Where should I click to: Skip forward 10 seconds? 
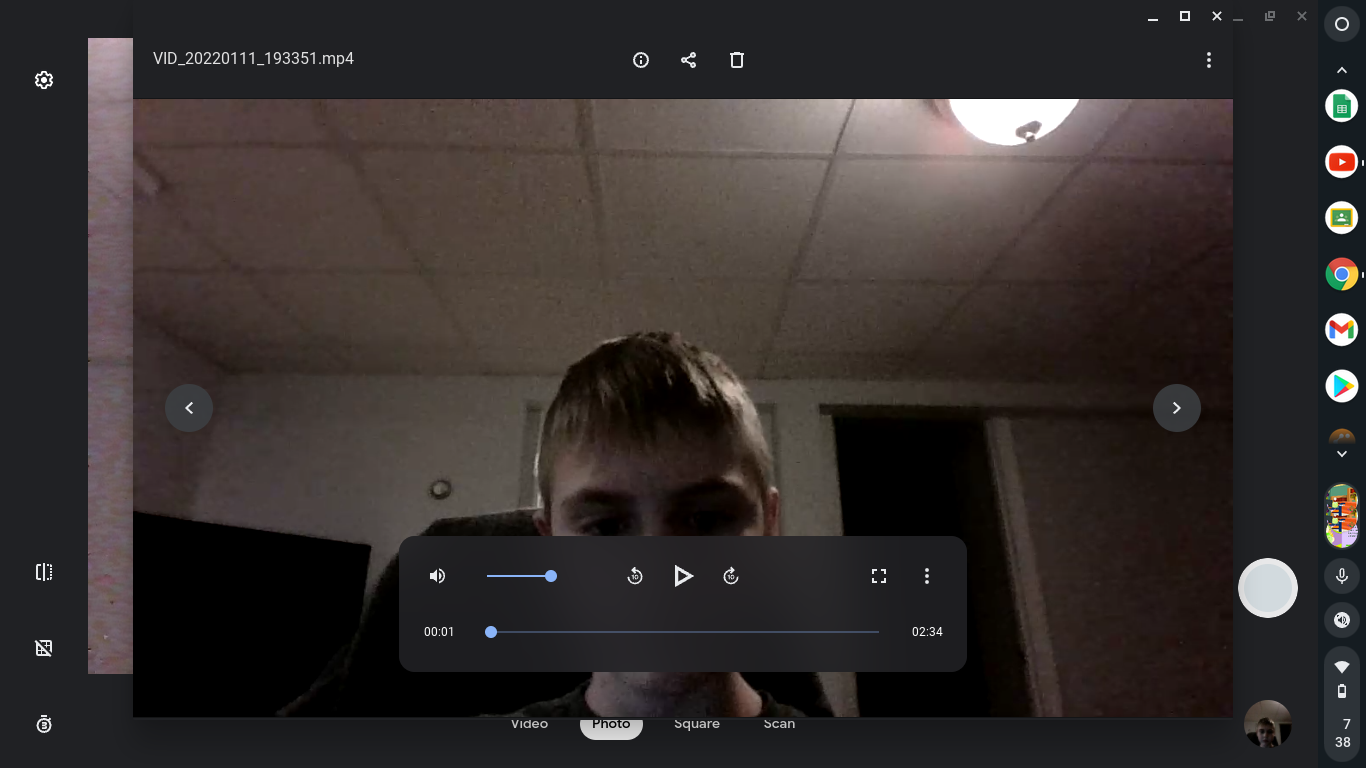(731, 576)
